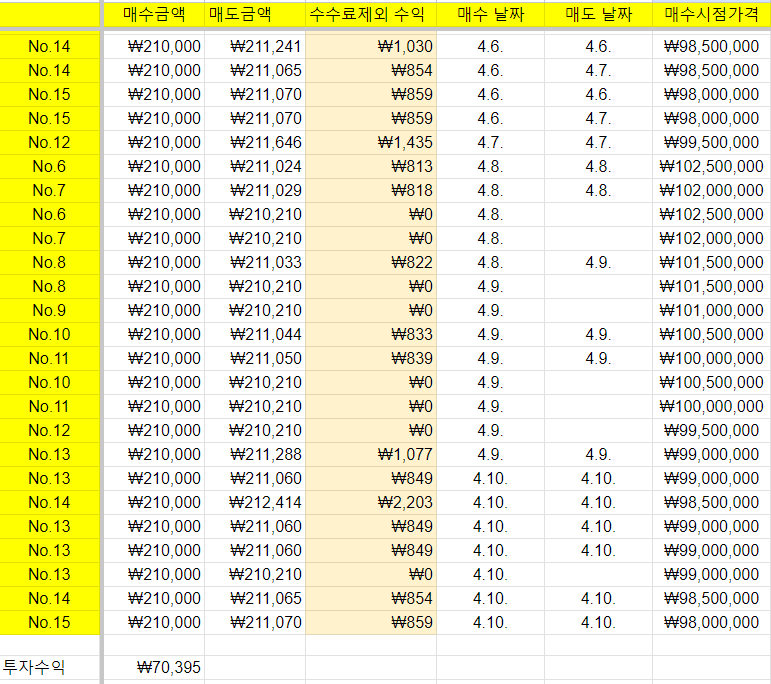Select the No.6 label in ₩813 row
The height and width of the screenshot is (684, 771).
click(x=49, y=167)
